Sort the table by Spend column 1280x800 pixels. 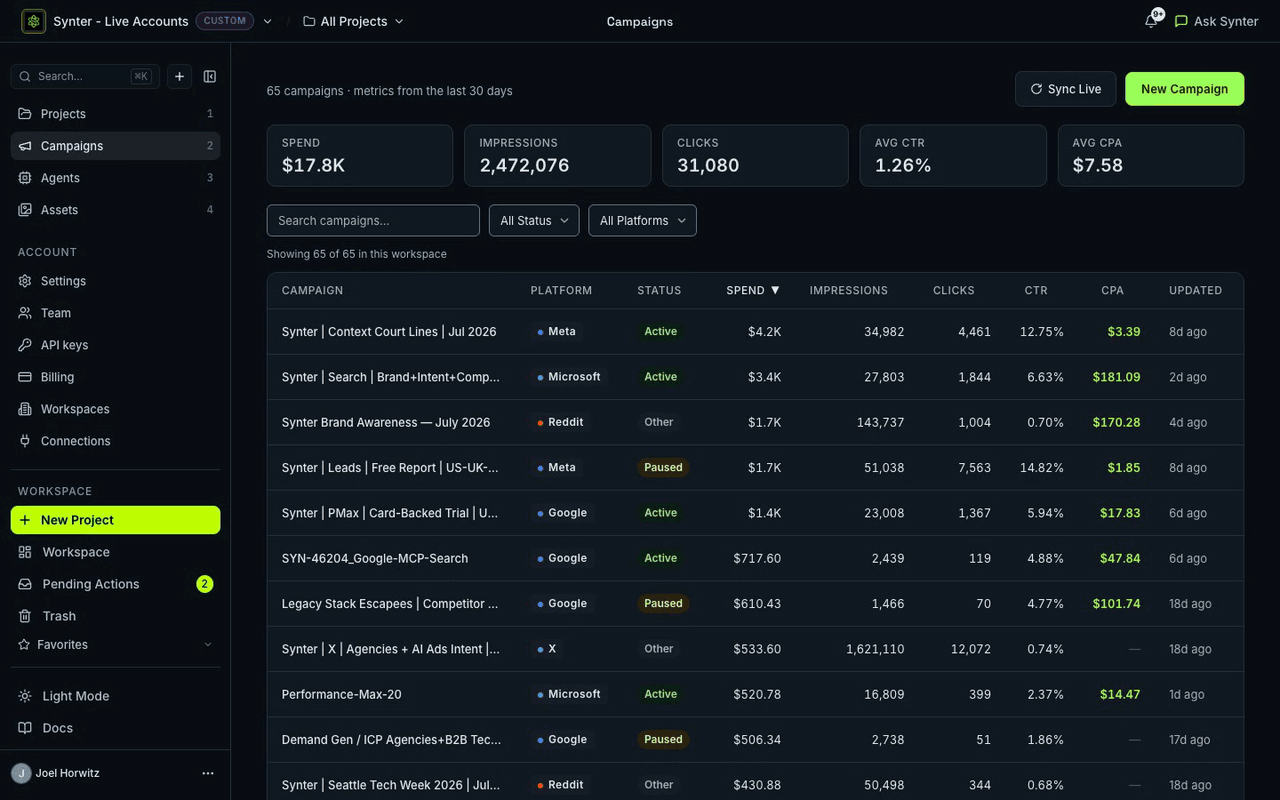tap(753, 290)
